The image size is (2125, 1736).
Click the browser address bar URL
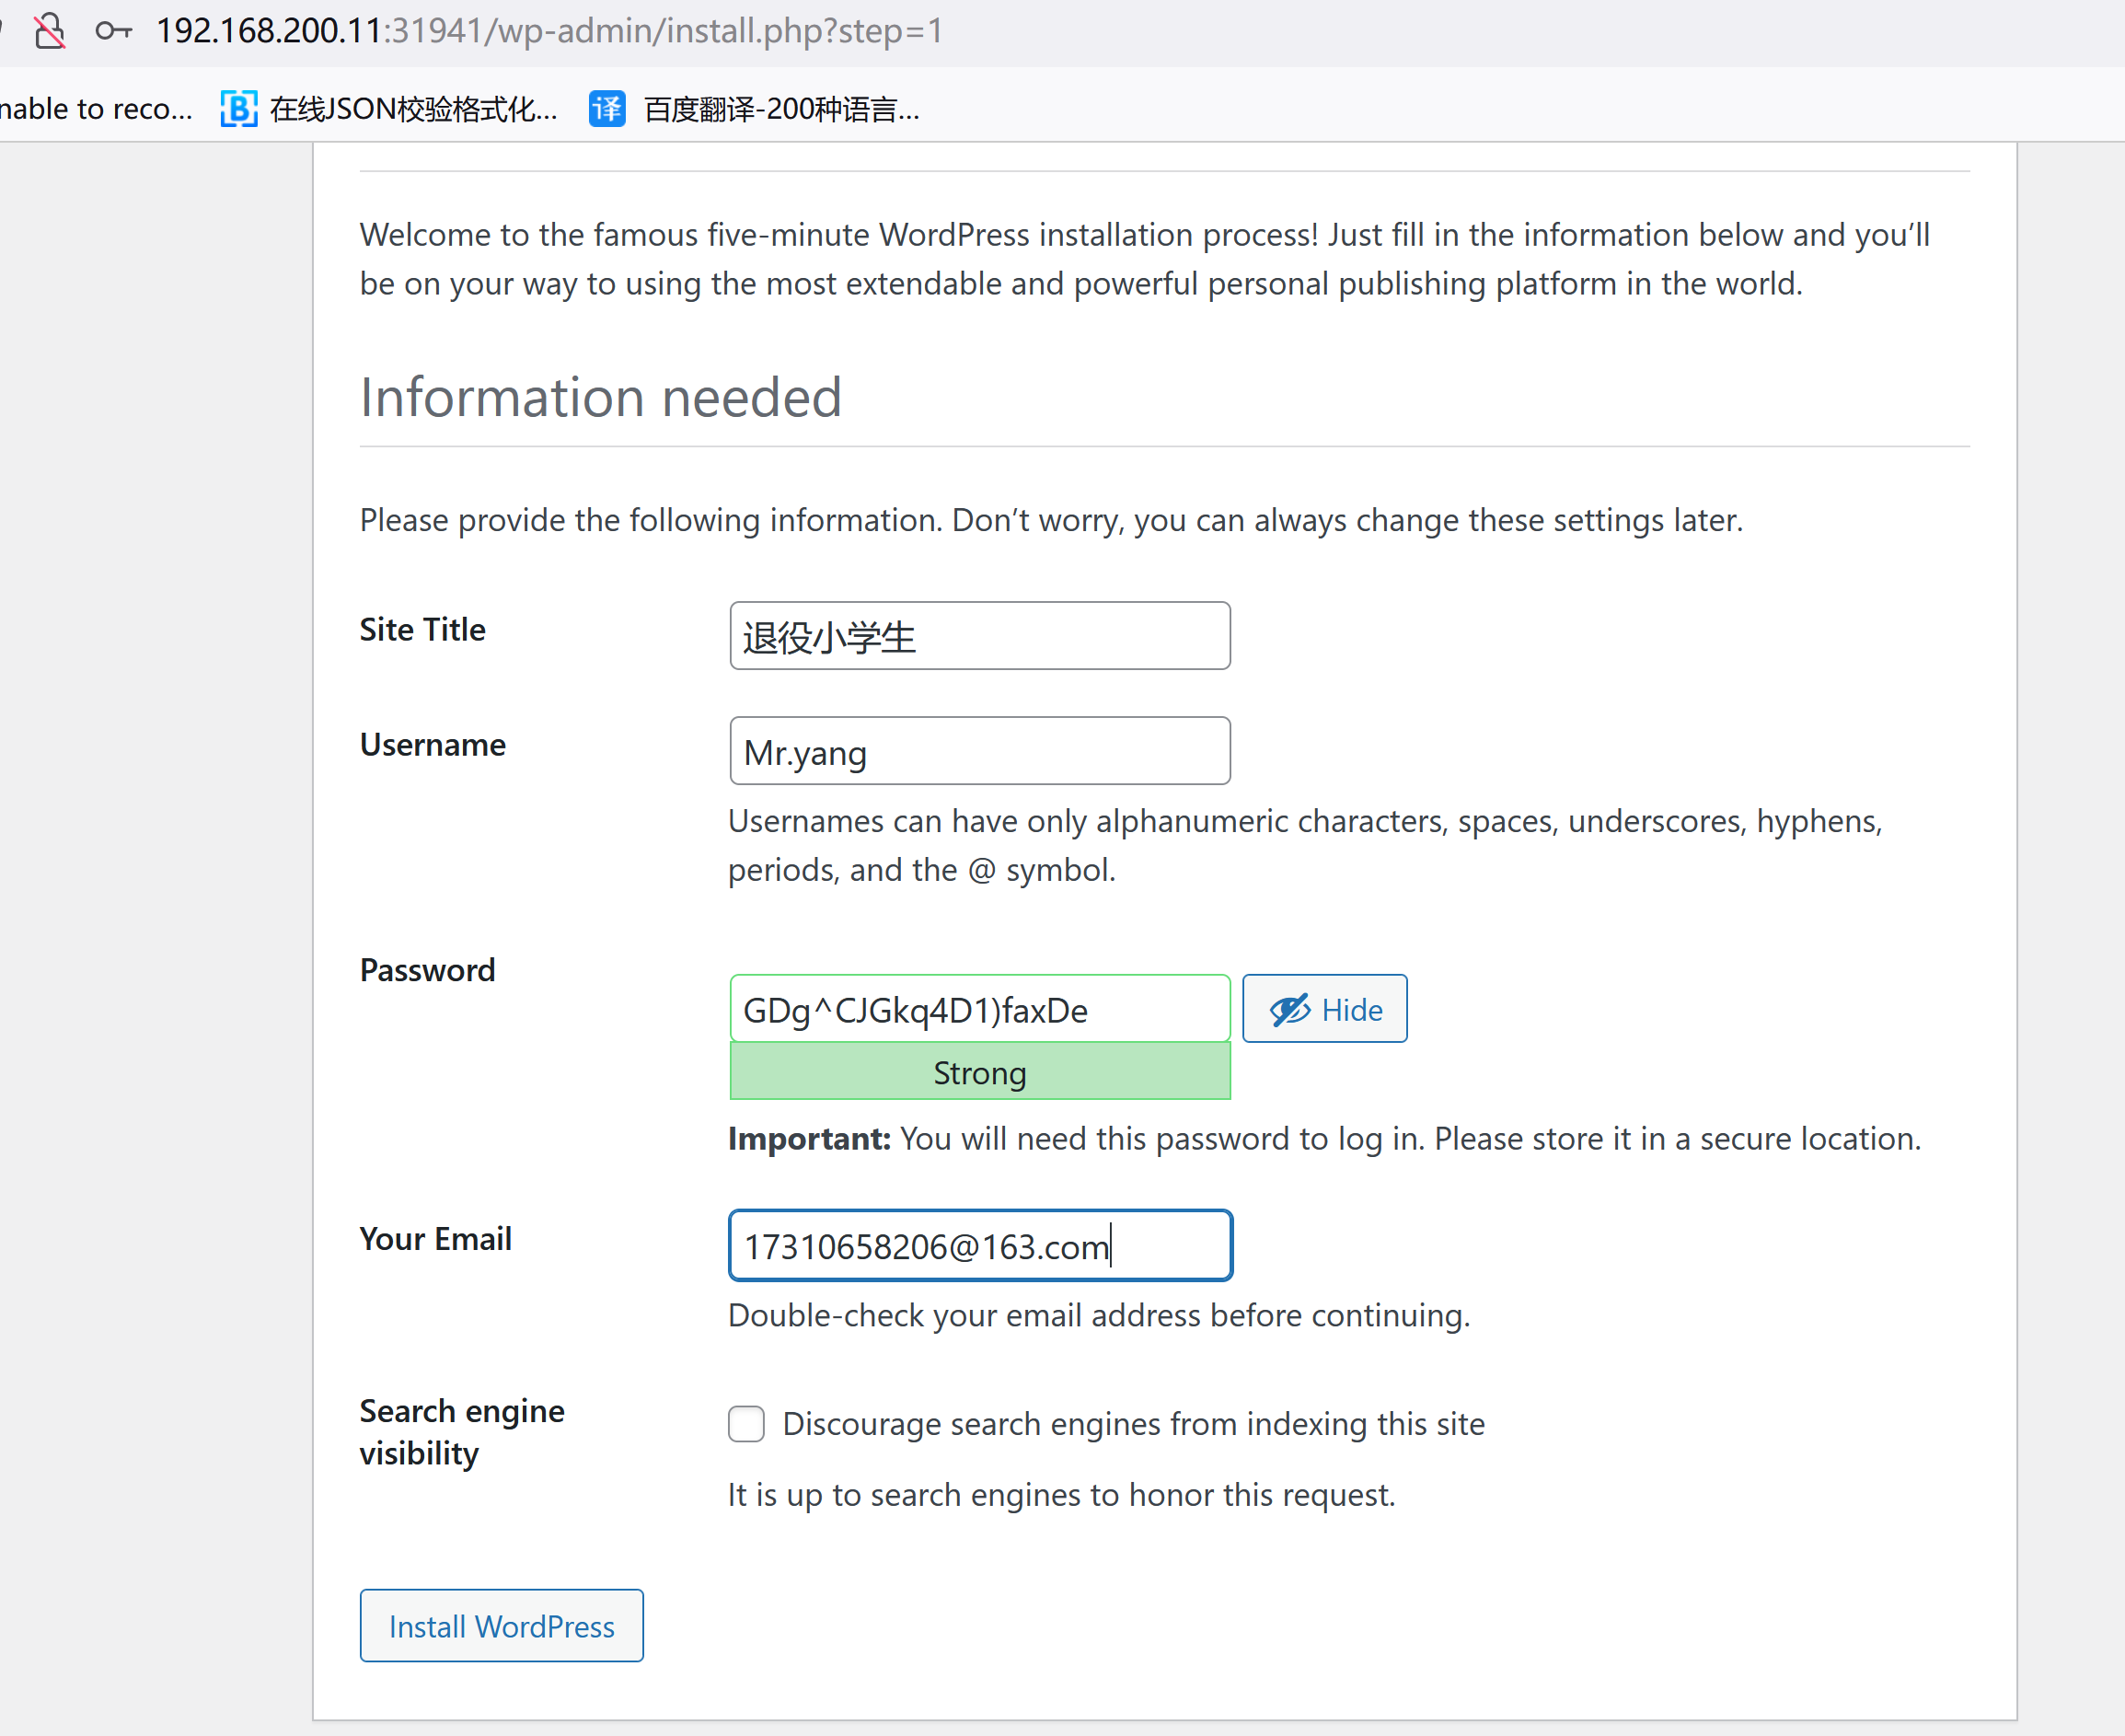[549, 31]
